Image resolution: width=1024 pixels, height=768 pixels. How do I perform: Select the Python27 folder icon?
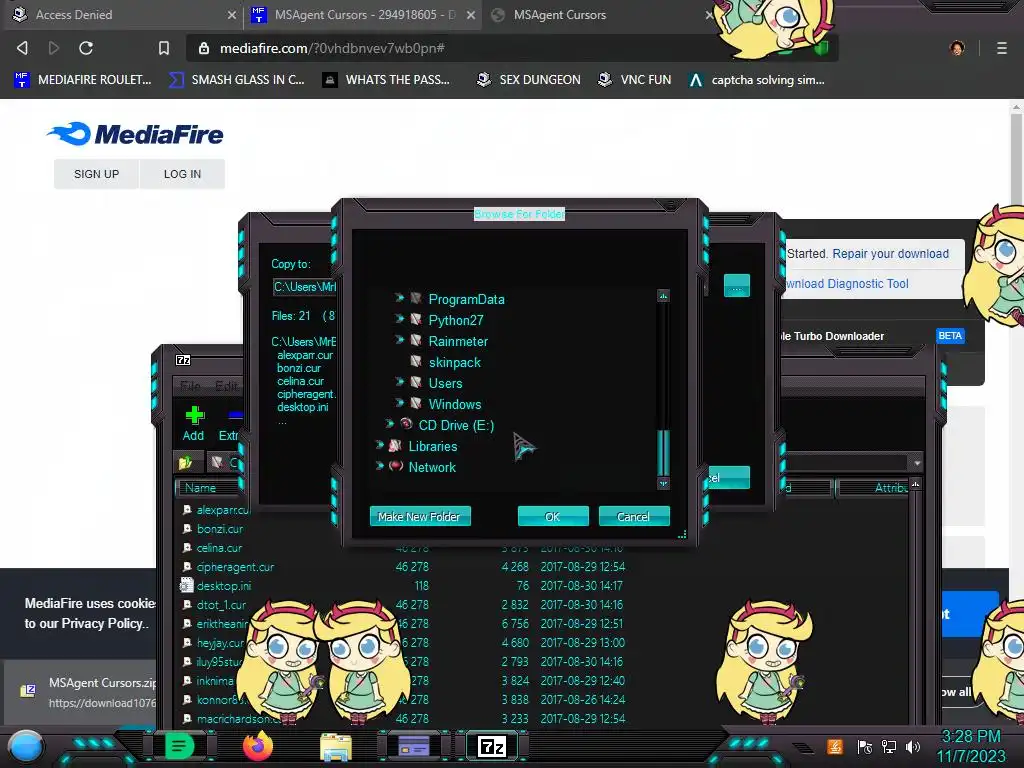click(x=416, y=319)
